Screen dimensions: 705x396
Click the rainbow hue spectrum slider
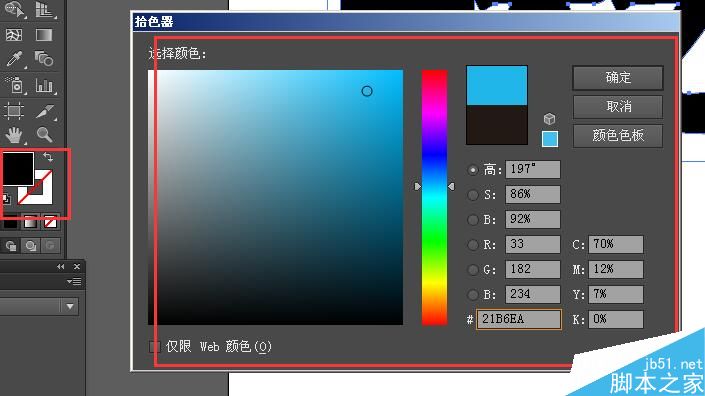(x=434, y=197)
